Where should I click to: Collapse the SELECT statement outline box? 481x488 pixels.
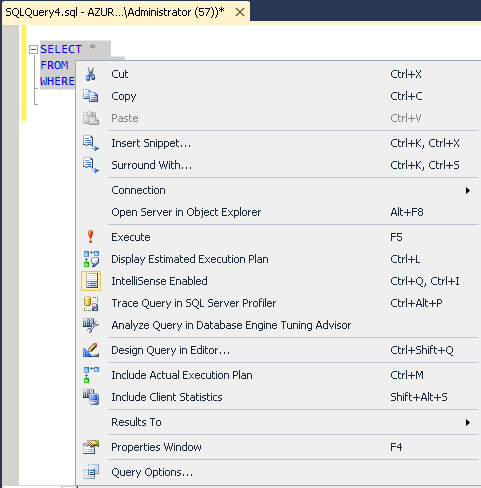tap(33, 49)
